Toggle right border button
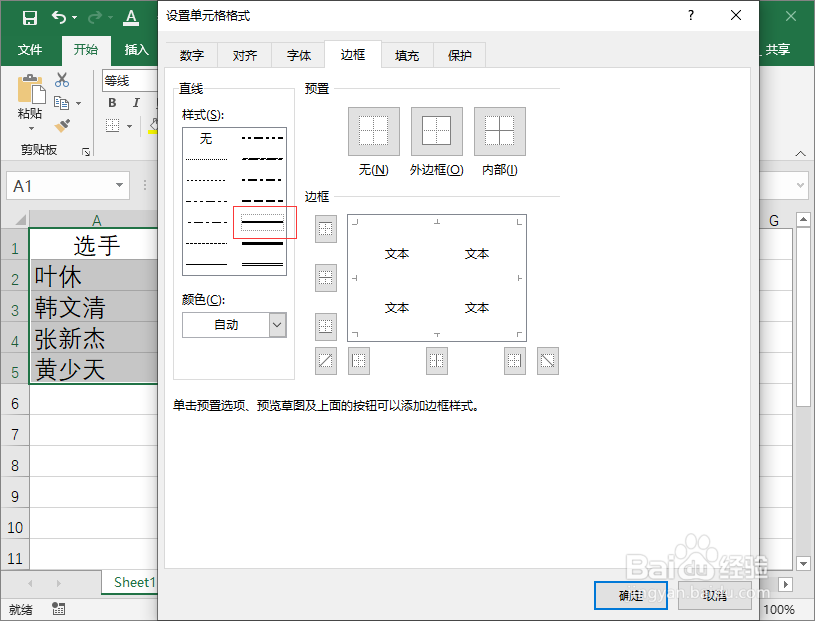Image resolution: width=815 pixels, height=621 pixels. coord(515,361)
